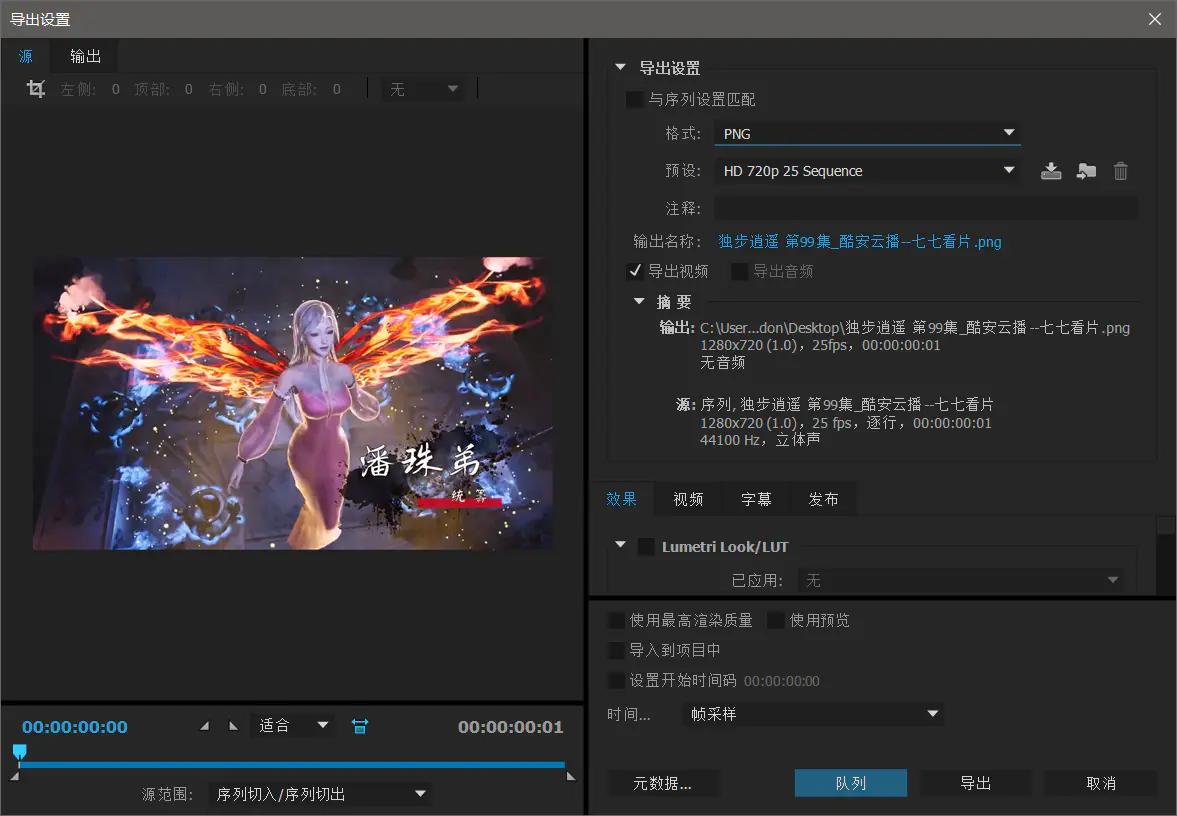Click the crop output video icon
1177x816 pixels.
[35, 89]
